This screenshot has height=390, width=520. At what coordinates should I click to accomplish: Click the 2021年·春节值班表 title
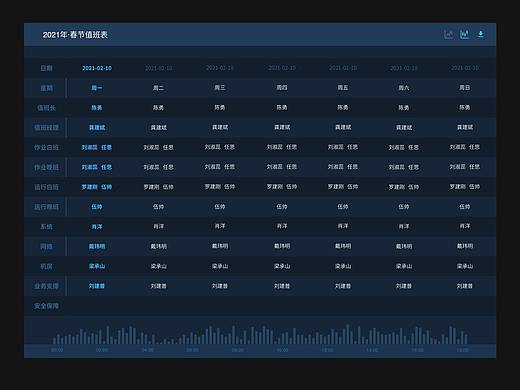point(75,35)
